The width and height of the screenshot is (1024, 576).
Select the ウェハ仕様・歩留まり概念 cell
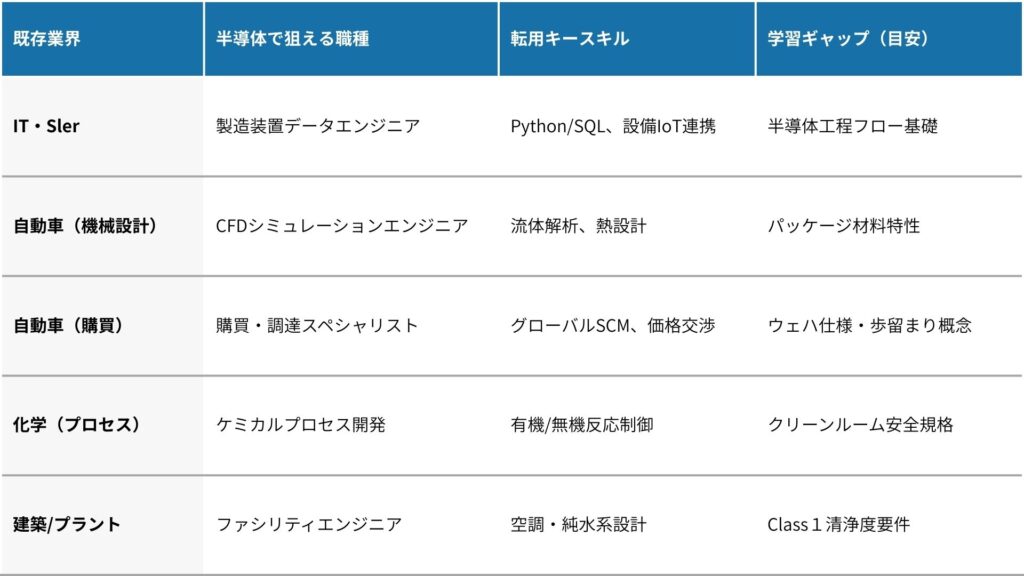coord(870,325)
